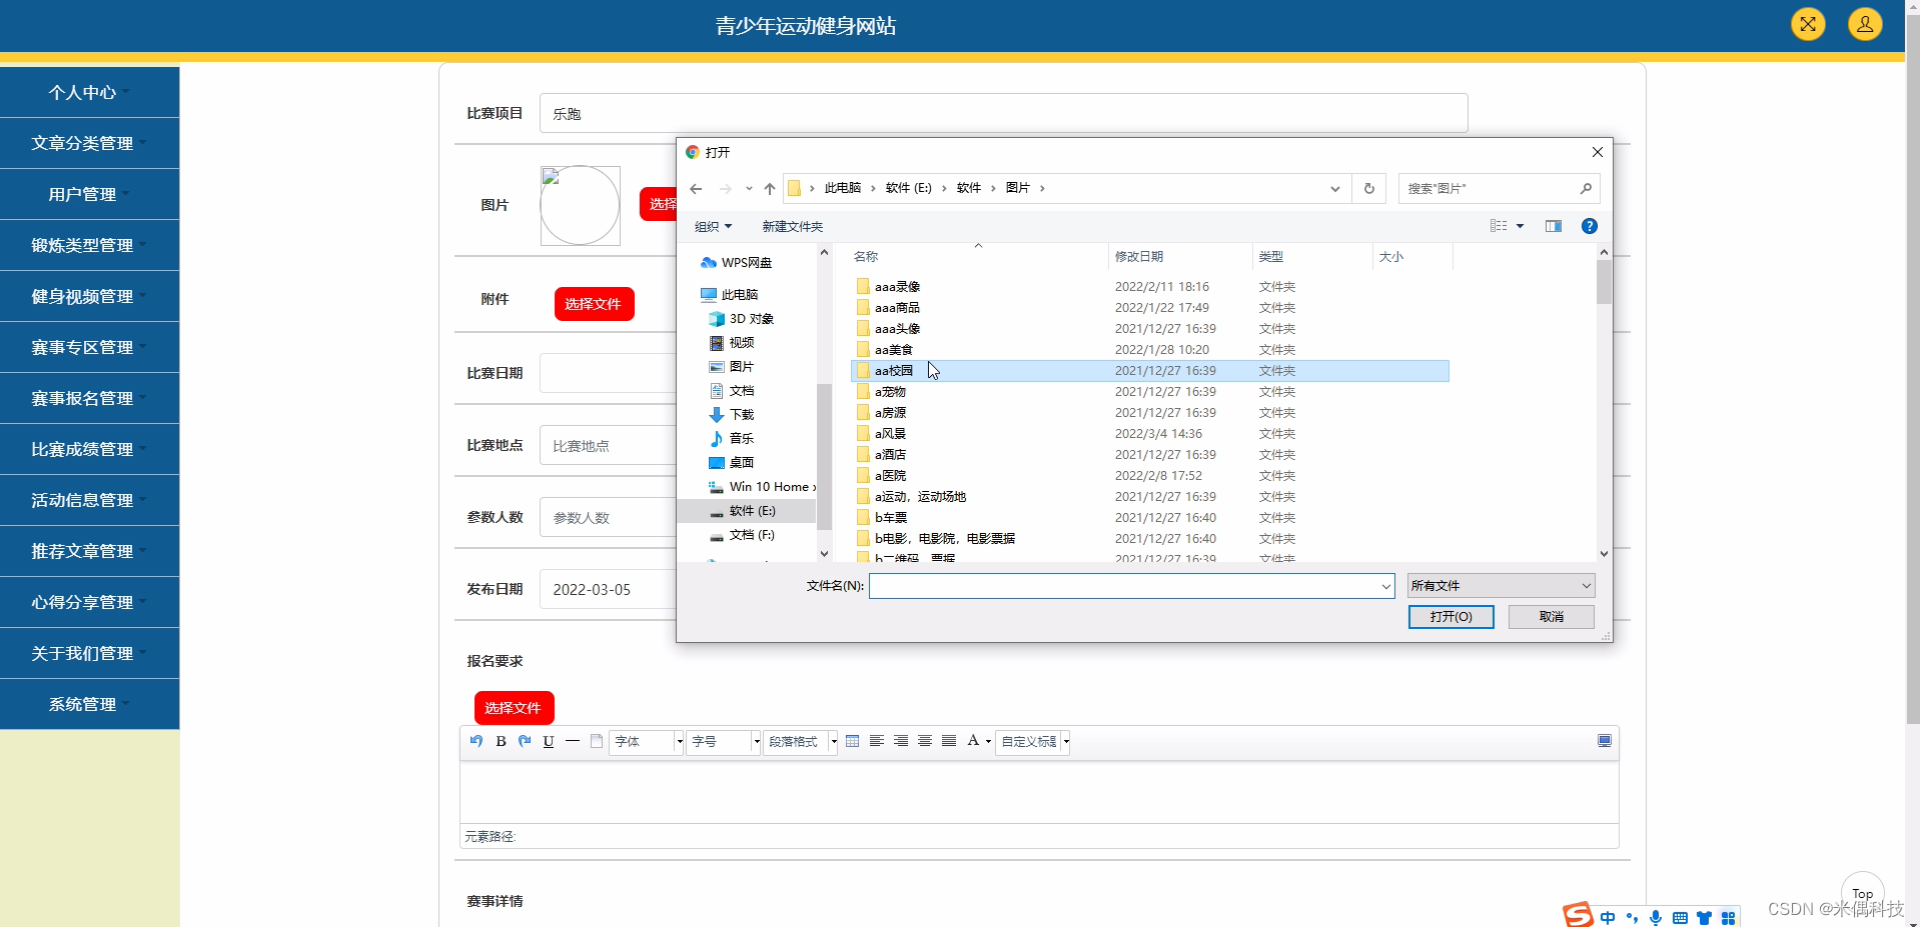
Task: Click the fullscreen toggle icon in header
Action: click(1808, 24)
